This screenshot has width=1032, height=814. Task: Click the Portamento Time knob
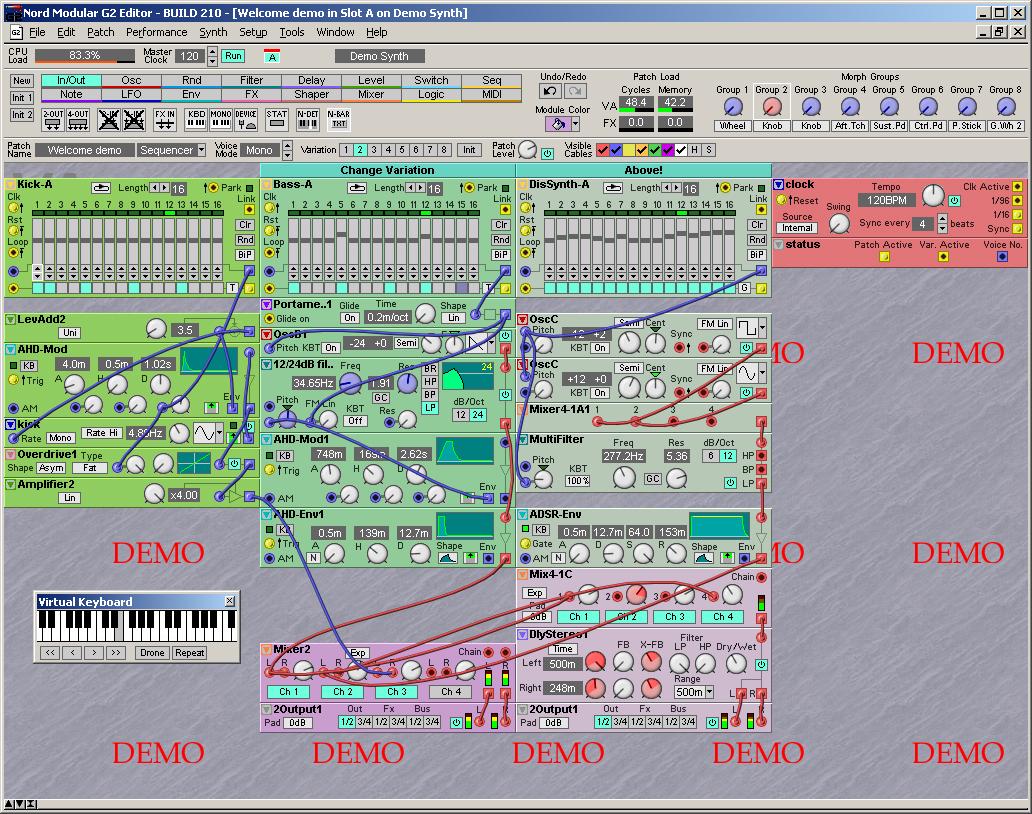click(x=425, y=314)
